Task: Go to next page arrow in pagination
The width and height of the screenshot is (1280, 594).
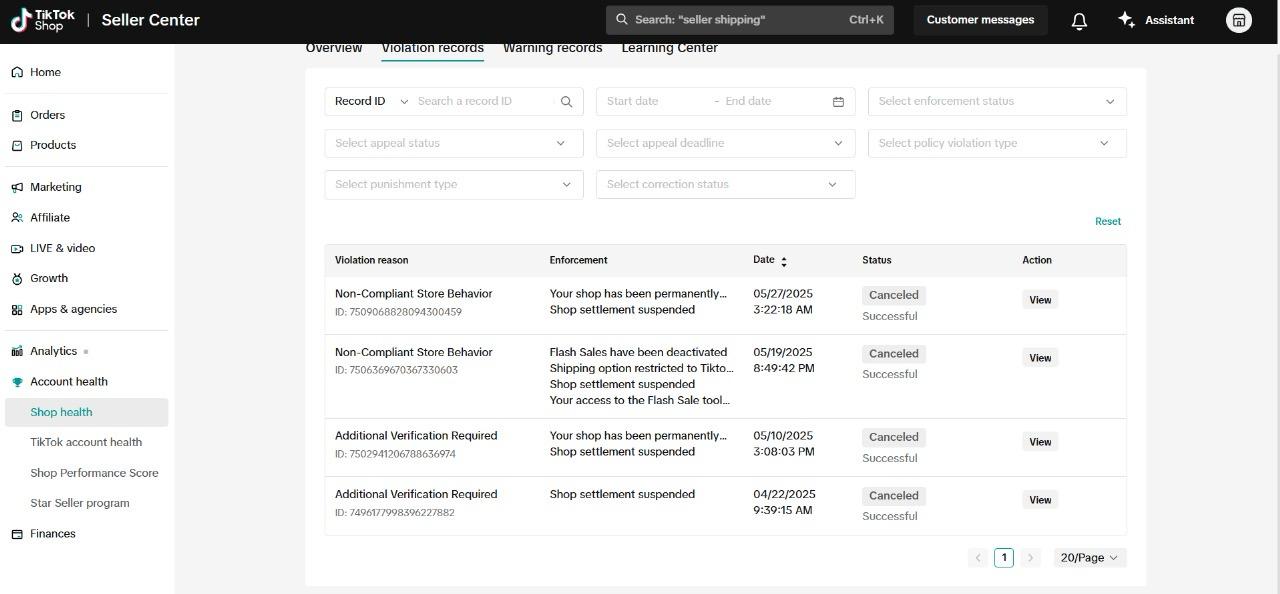Action: pos(1030,558)
